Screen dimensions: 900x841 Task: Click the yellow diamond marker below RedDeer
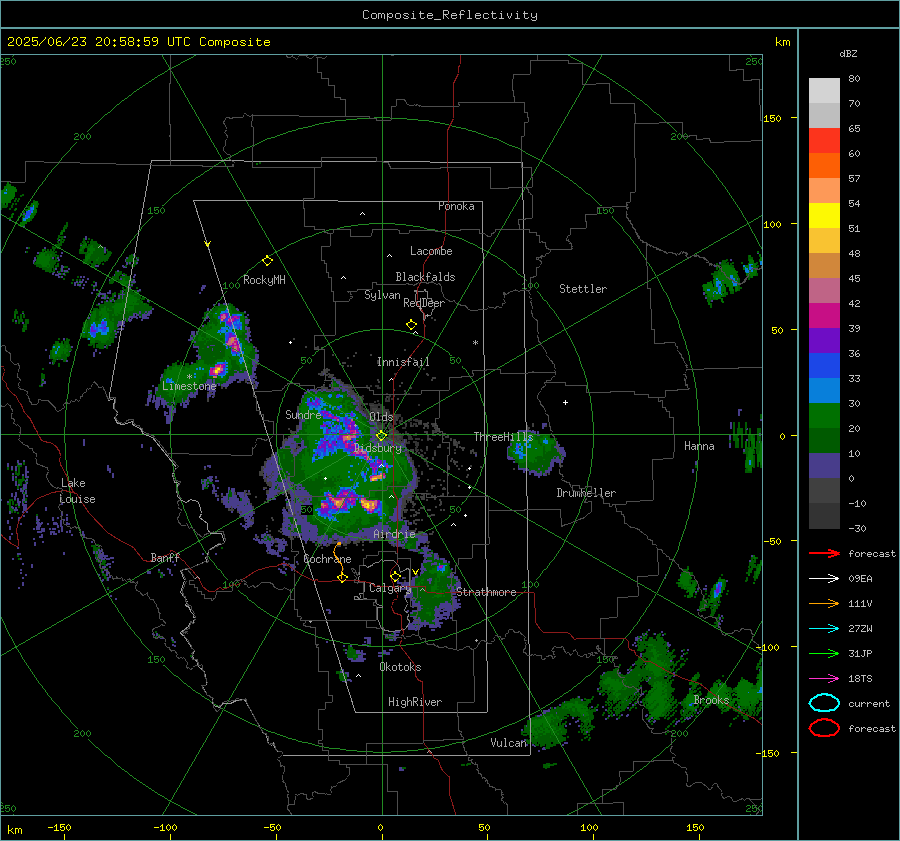click(x=411, y=325)
